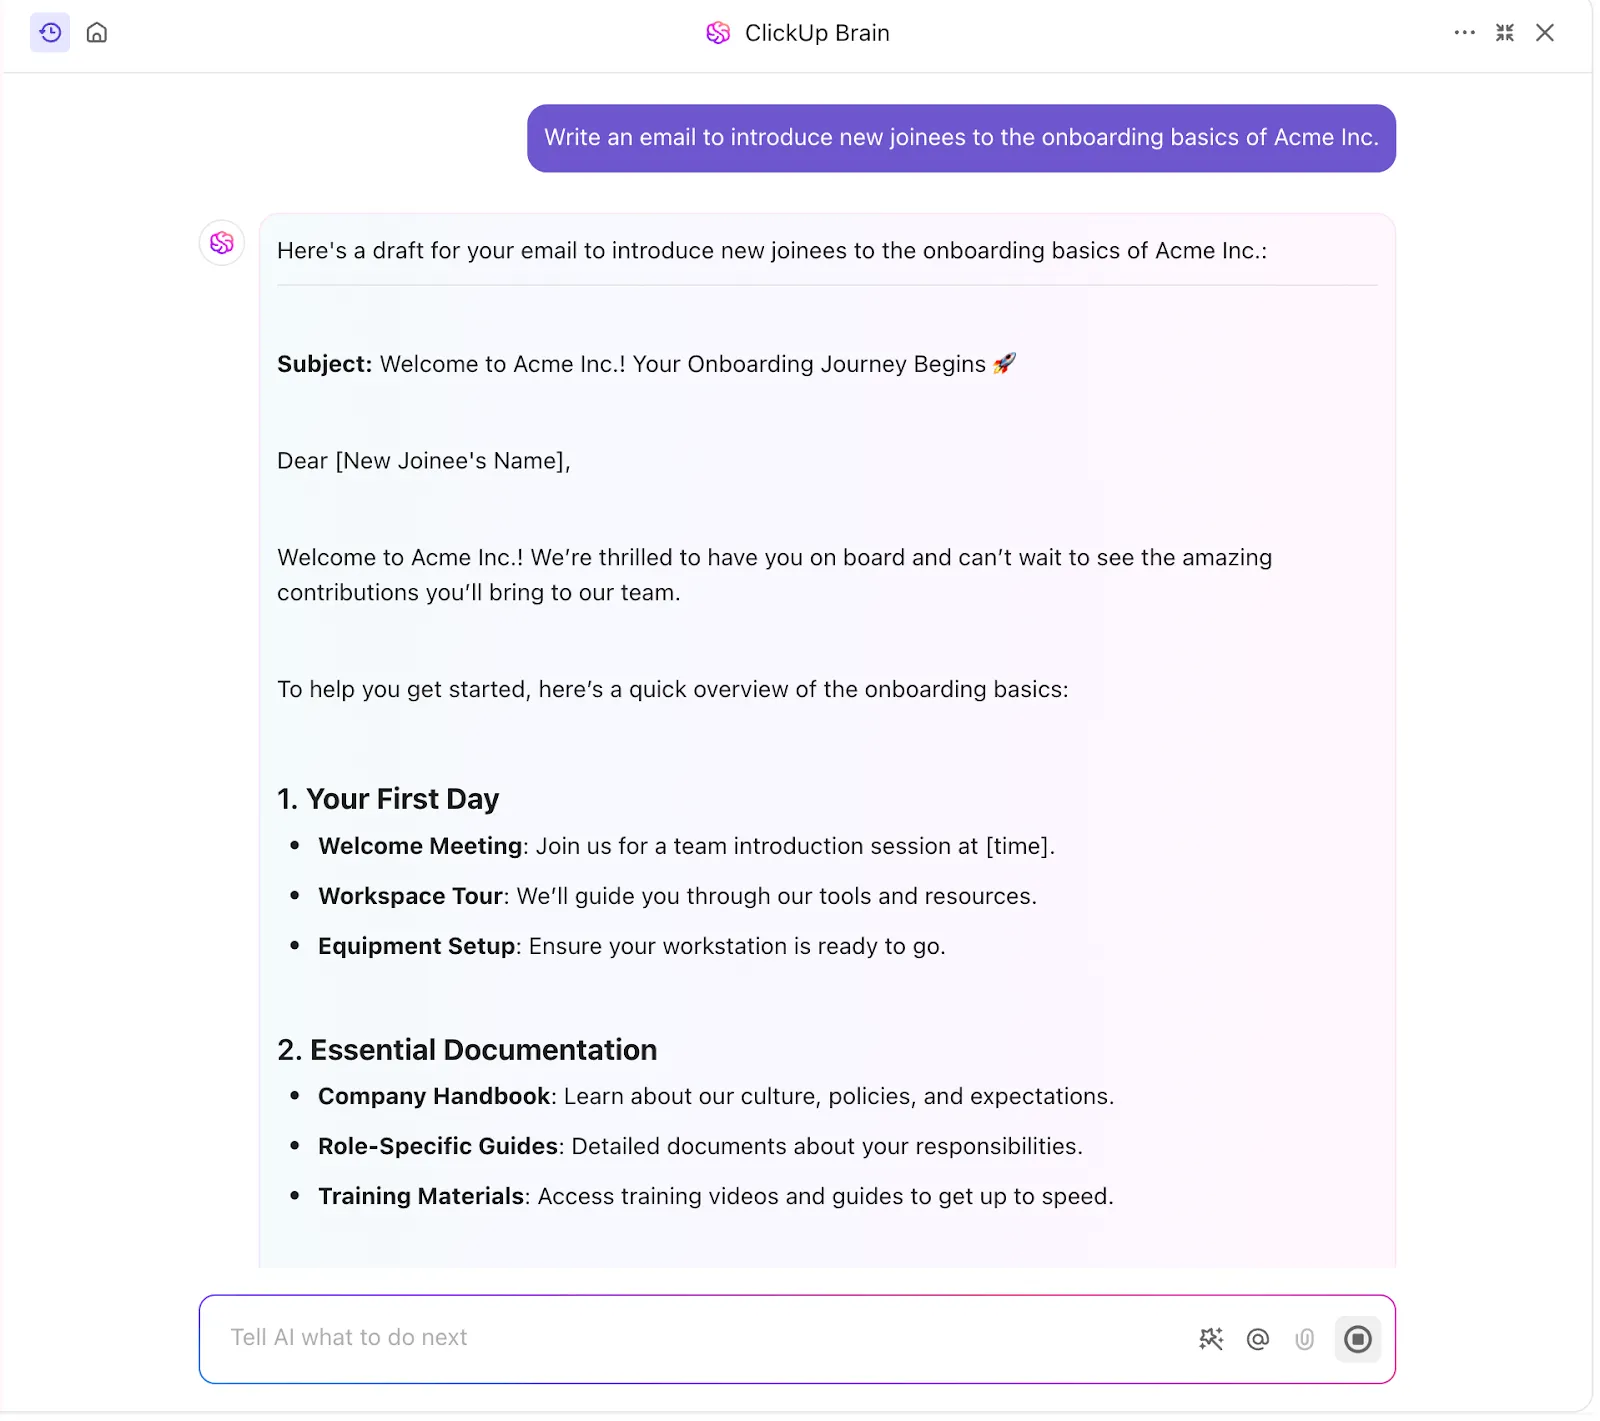Click the 'Welcome Meeting' bullet item
The height and width of the screenshot is (1421, 1600).
[686, 846]
